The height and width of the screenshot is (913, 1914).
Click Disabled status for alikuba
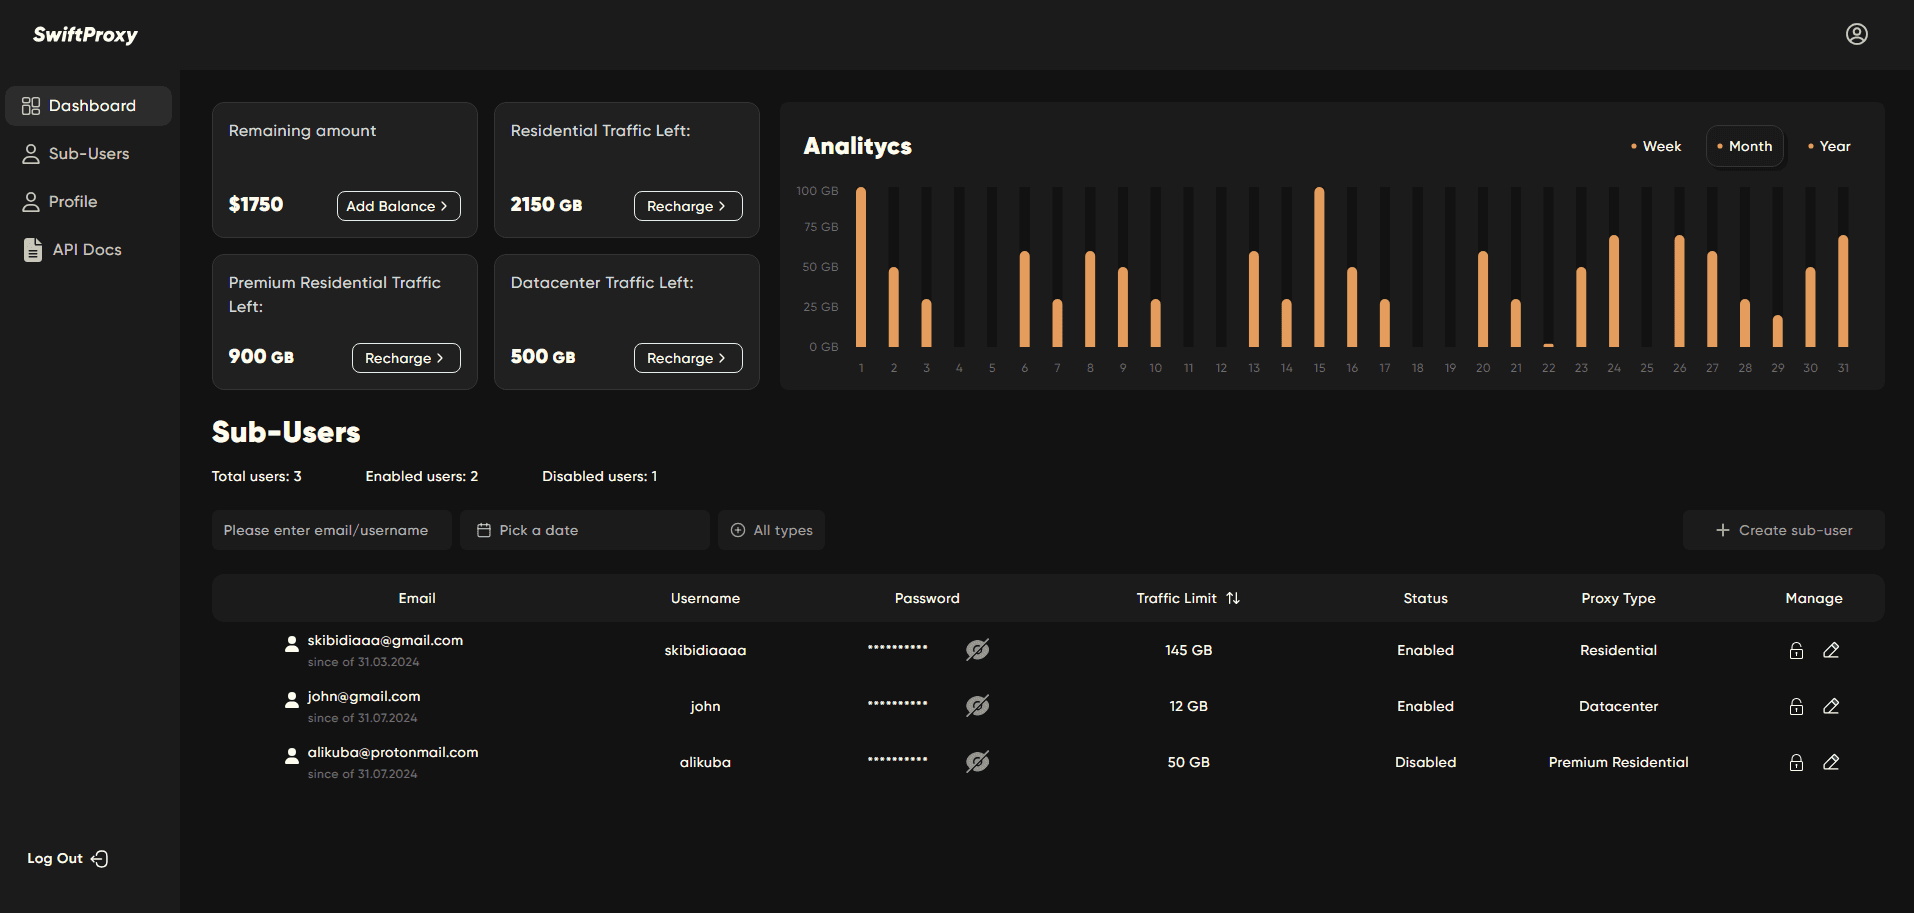coord(1425,762)
